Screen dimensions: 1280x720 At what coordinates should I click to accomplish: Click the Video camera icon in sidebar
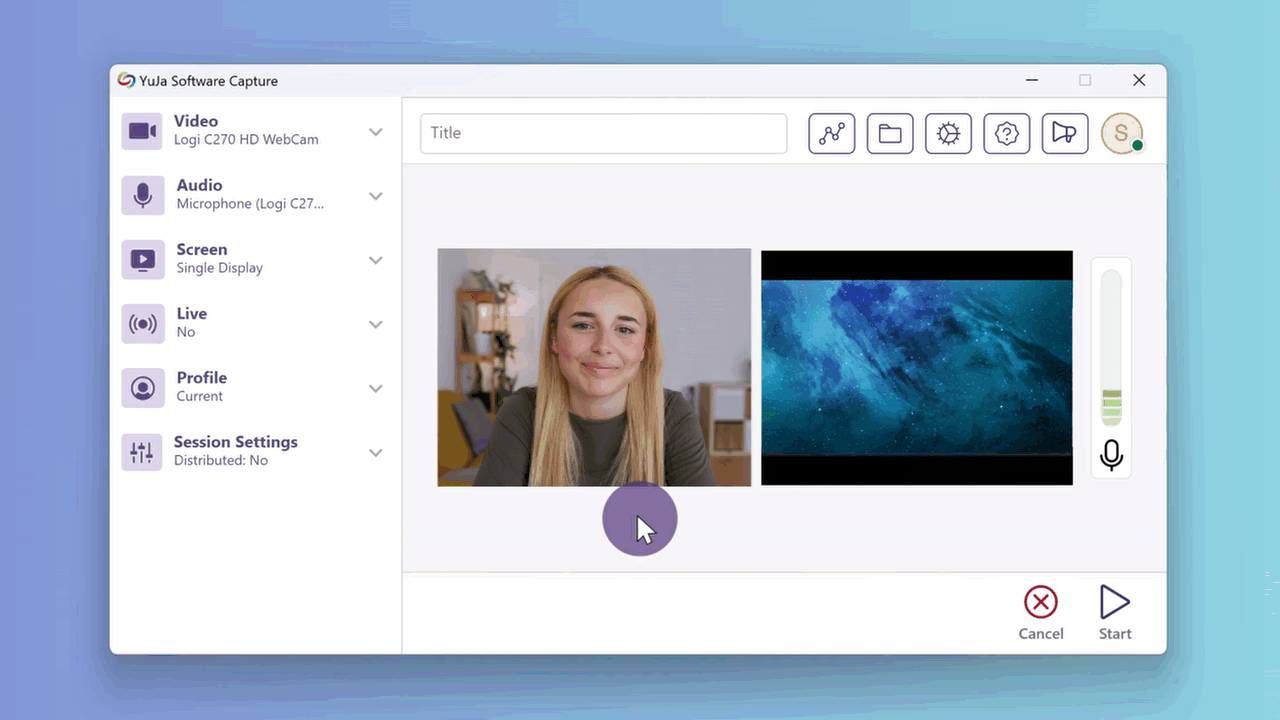click(142, 131)
